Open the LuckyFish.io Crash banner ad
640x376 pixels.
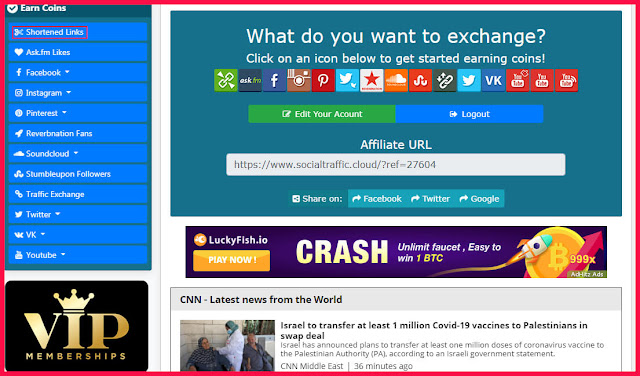396,252
